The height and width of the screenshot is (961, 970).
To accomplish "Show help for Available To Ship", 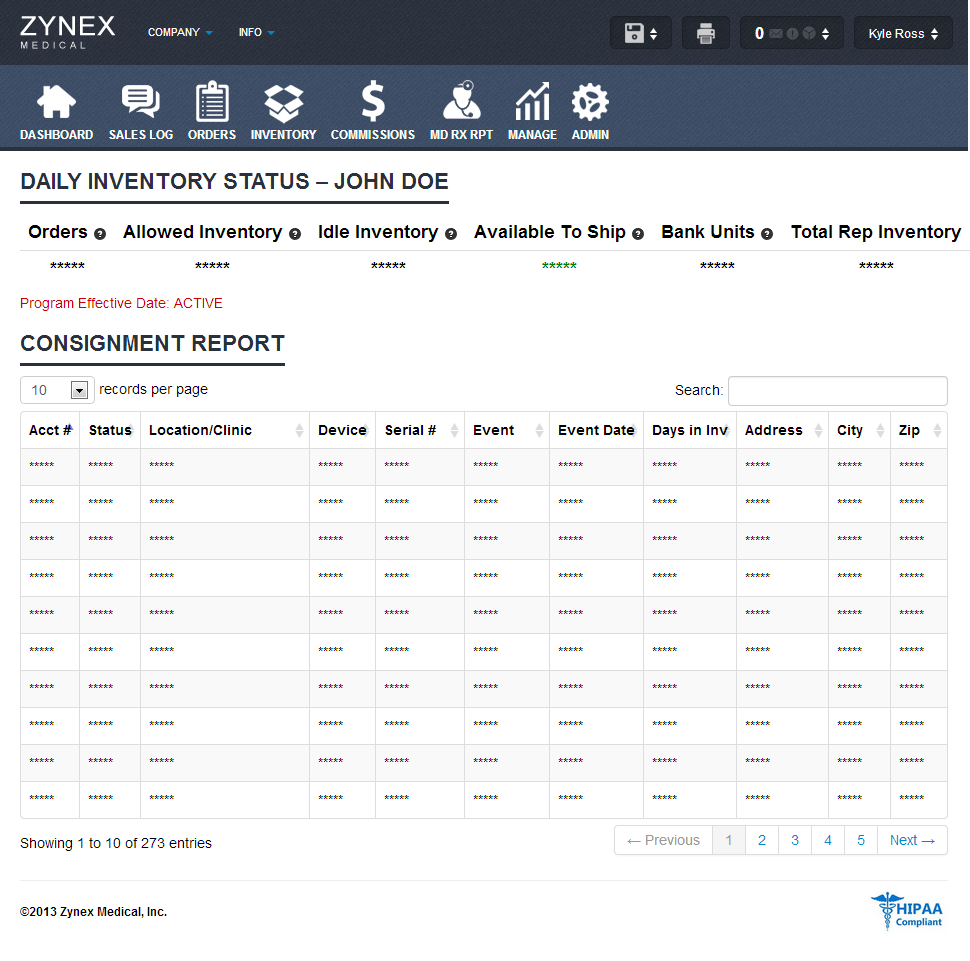I will click(x=638, y=234).
